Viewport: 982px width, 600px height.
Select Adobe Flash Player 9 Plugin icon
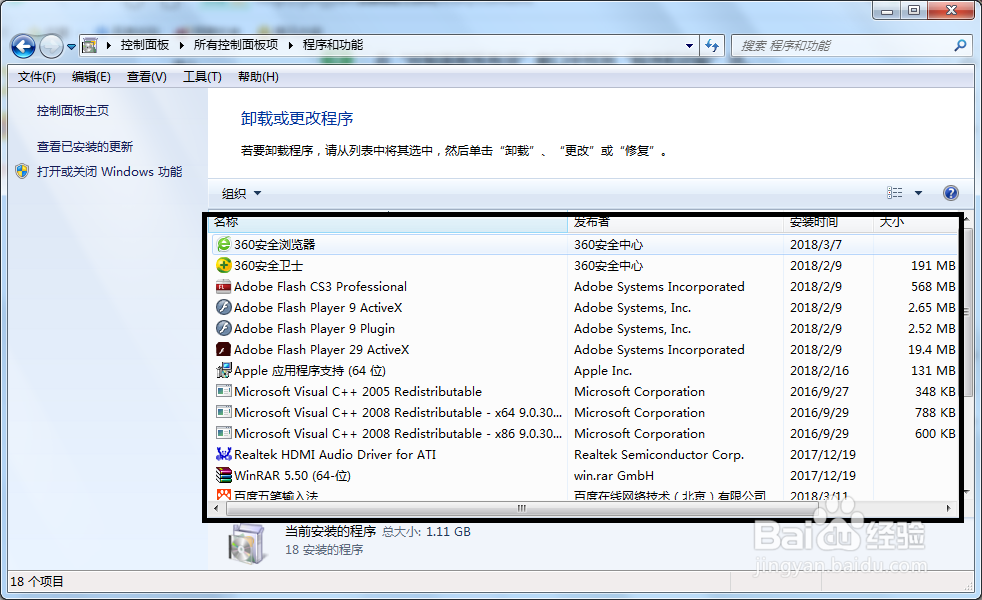pos(224,328)
